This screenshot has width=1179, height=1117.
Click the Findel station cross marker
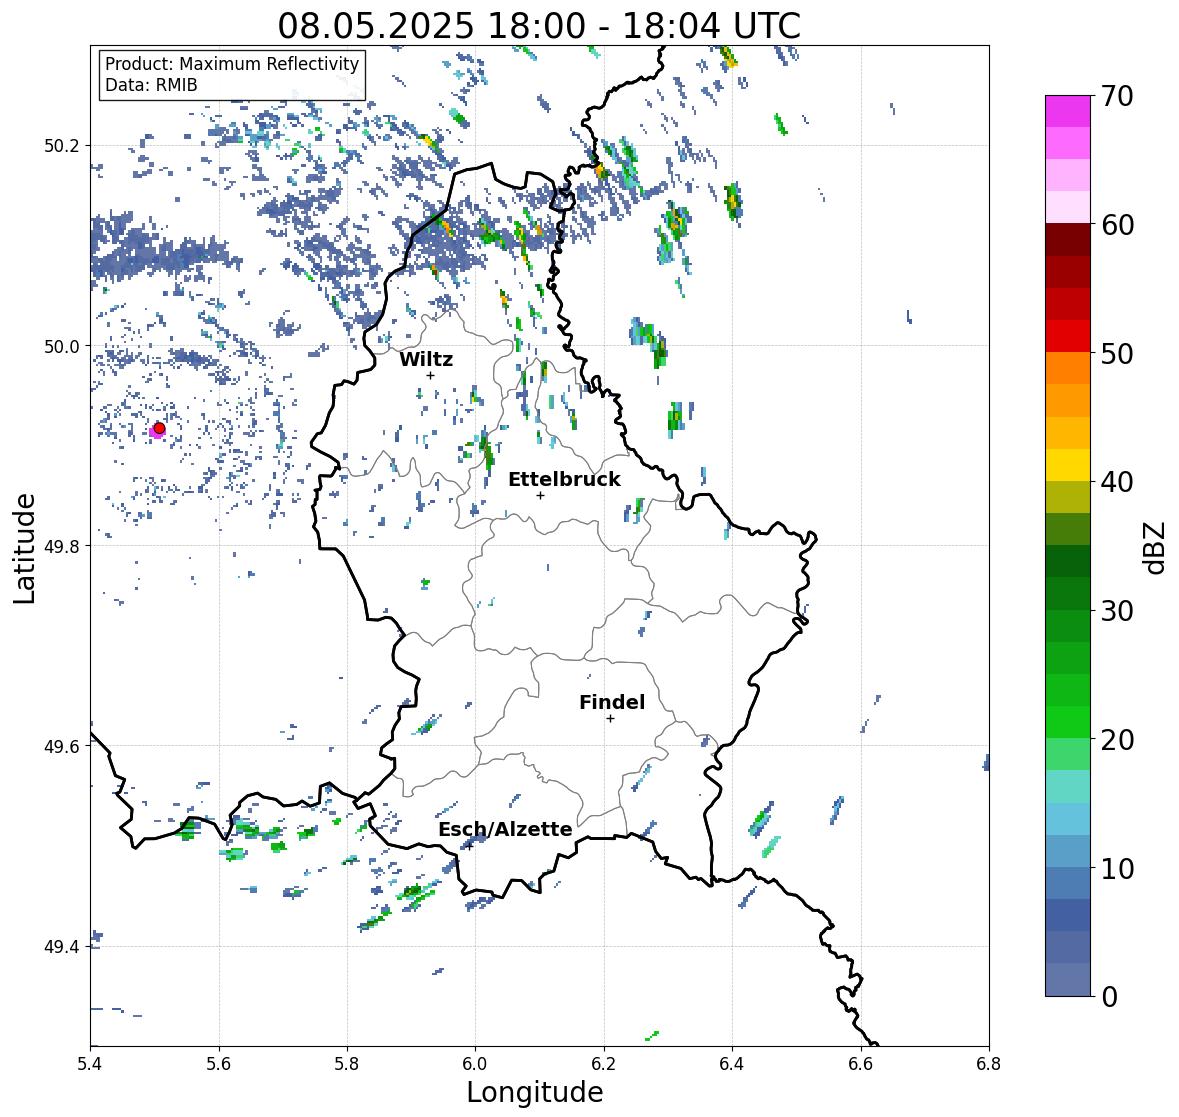(x=611, y=719)
